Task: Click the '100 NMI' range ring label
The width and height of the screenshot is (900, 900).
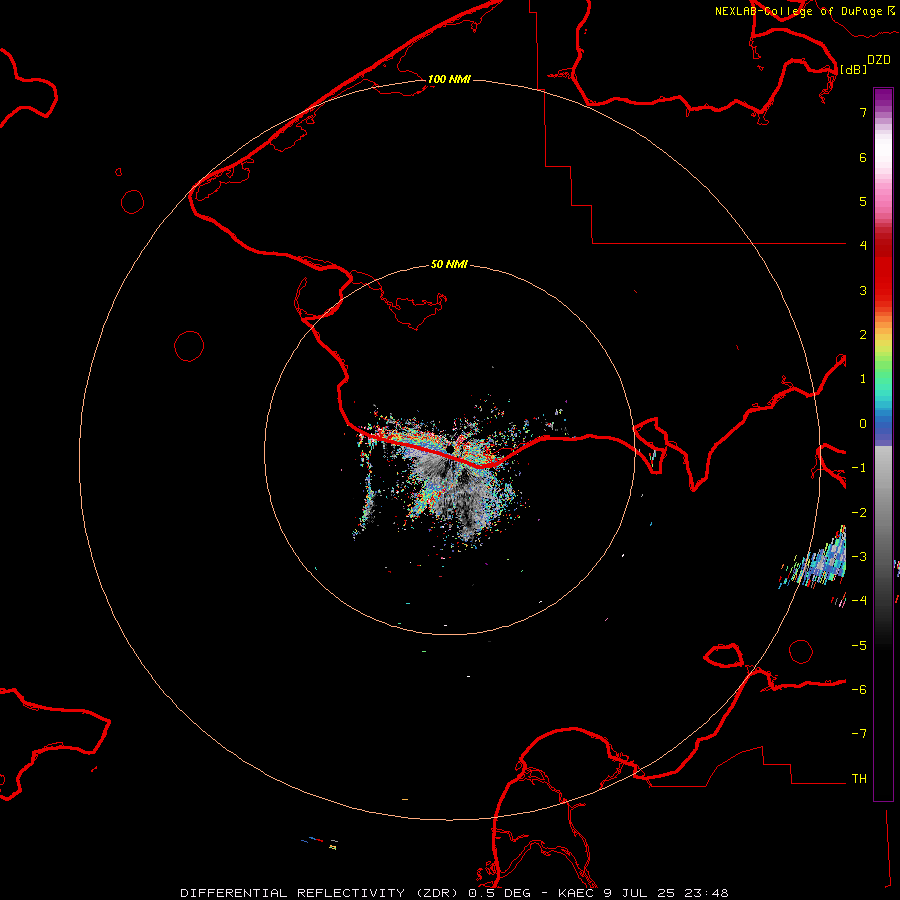Action: 449,79
